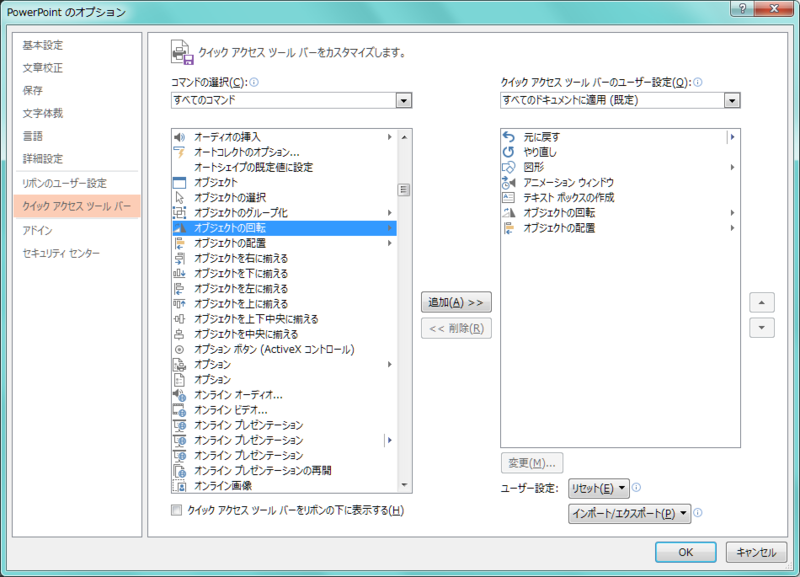
Task: Select オートシェイプの既定値に設定 in the command list
Action: click(x=284, y=167)
